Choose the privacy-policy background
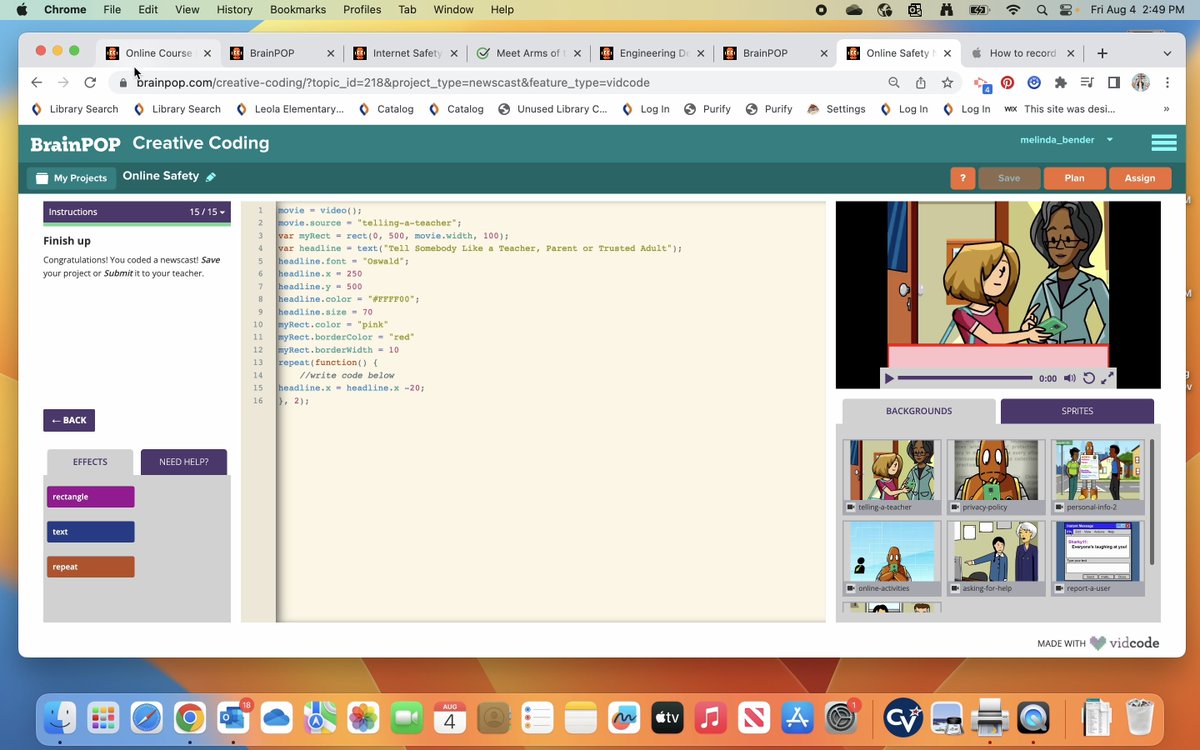 pos(996,476)
